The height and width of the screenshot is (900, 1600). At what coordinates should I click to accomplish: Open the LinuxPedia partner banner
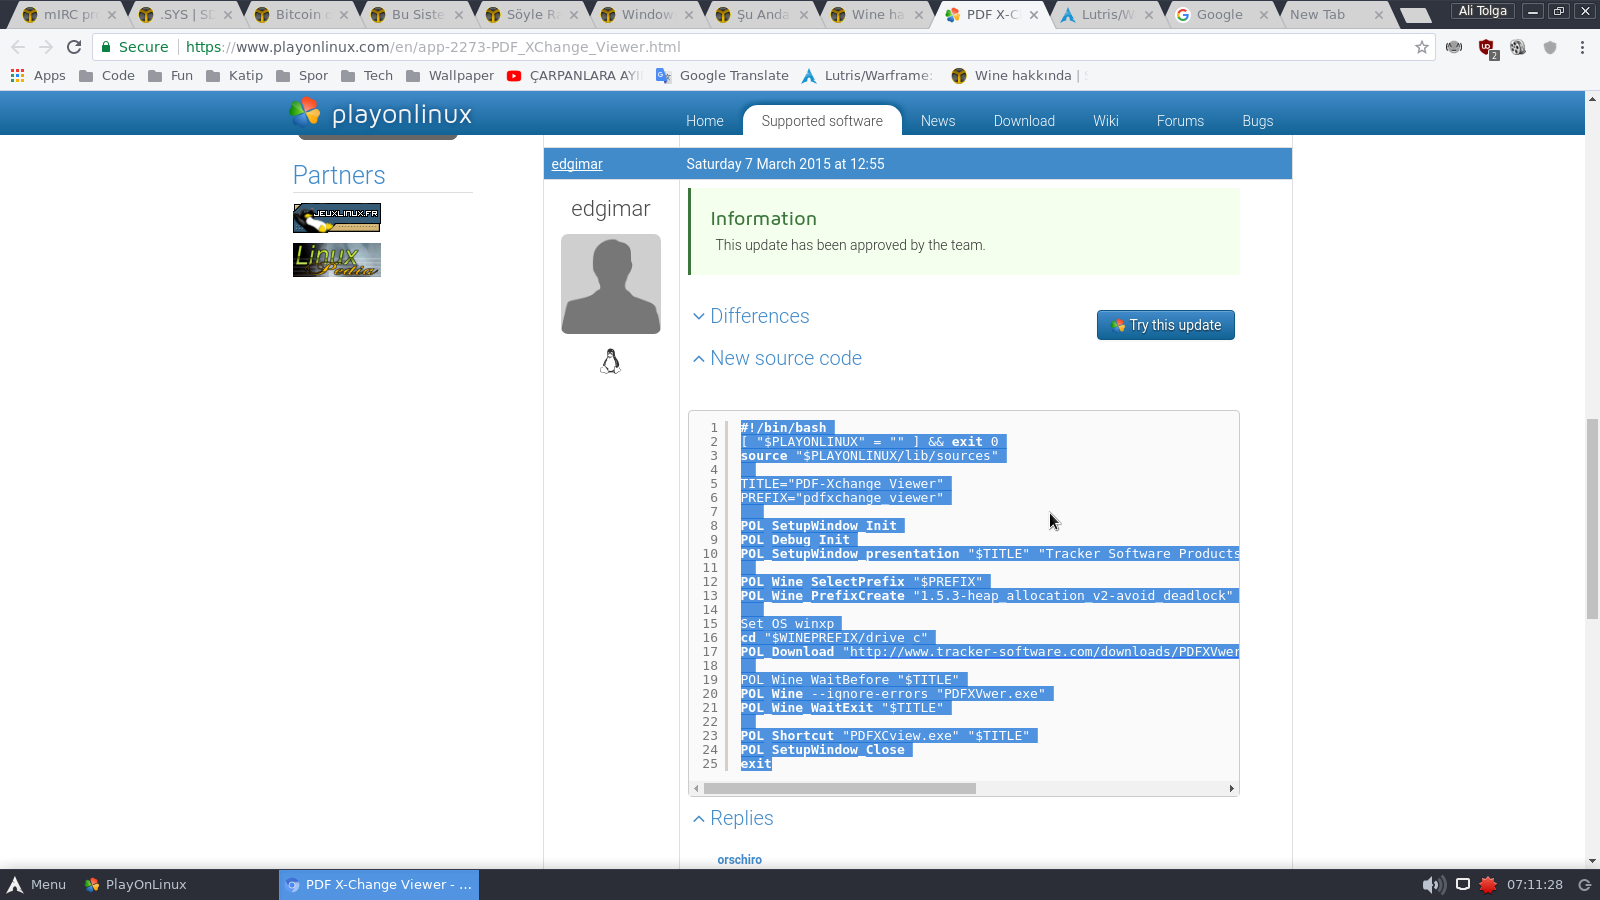tap(337, 260)
